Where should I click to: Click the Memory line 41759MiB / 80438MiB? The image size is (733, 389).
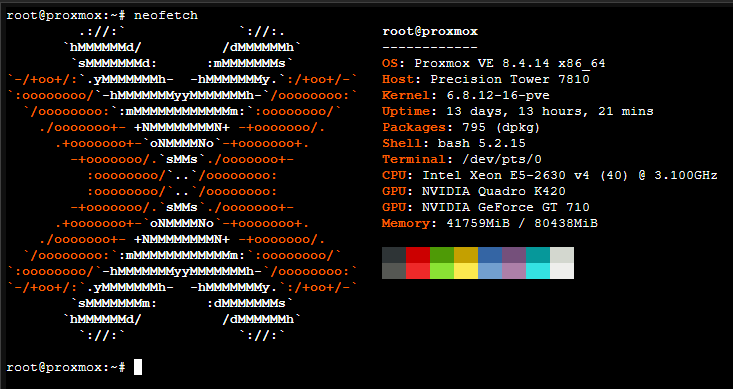(x=490, y=223)
